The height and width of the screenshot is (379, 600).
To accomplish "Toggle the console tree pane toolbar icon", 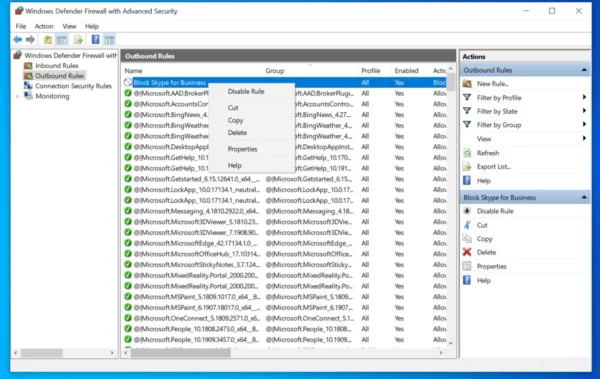I will click(x=62, y=39).
